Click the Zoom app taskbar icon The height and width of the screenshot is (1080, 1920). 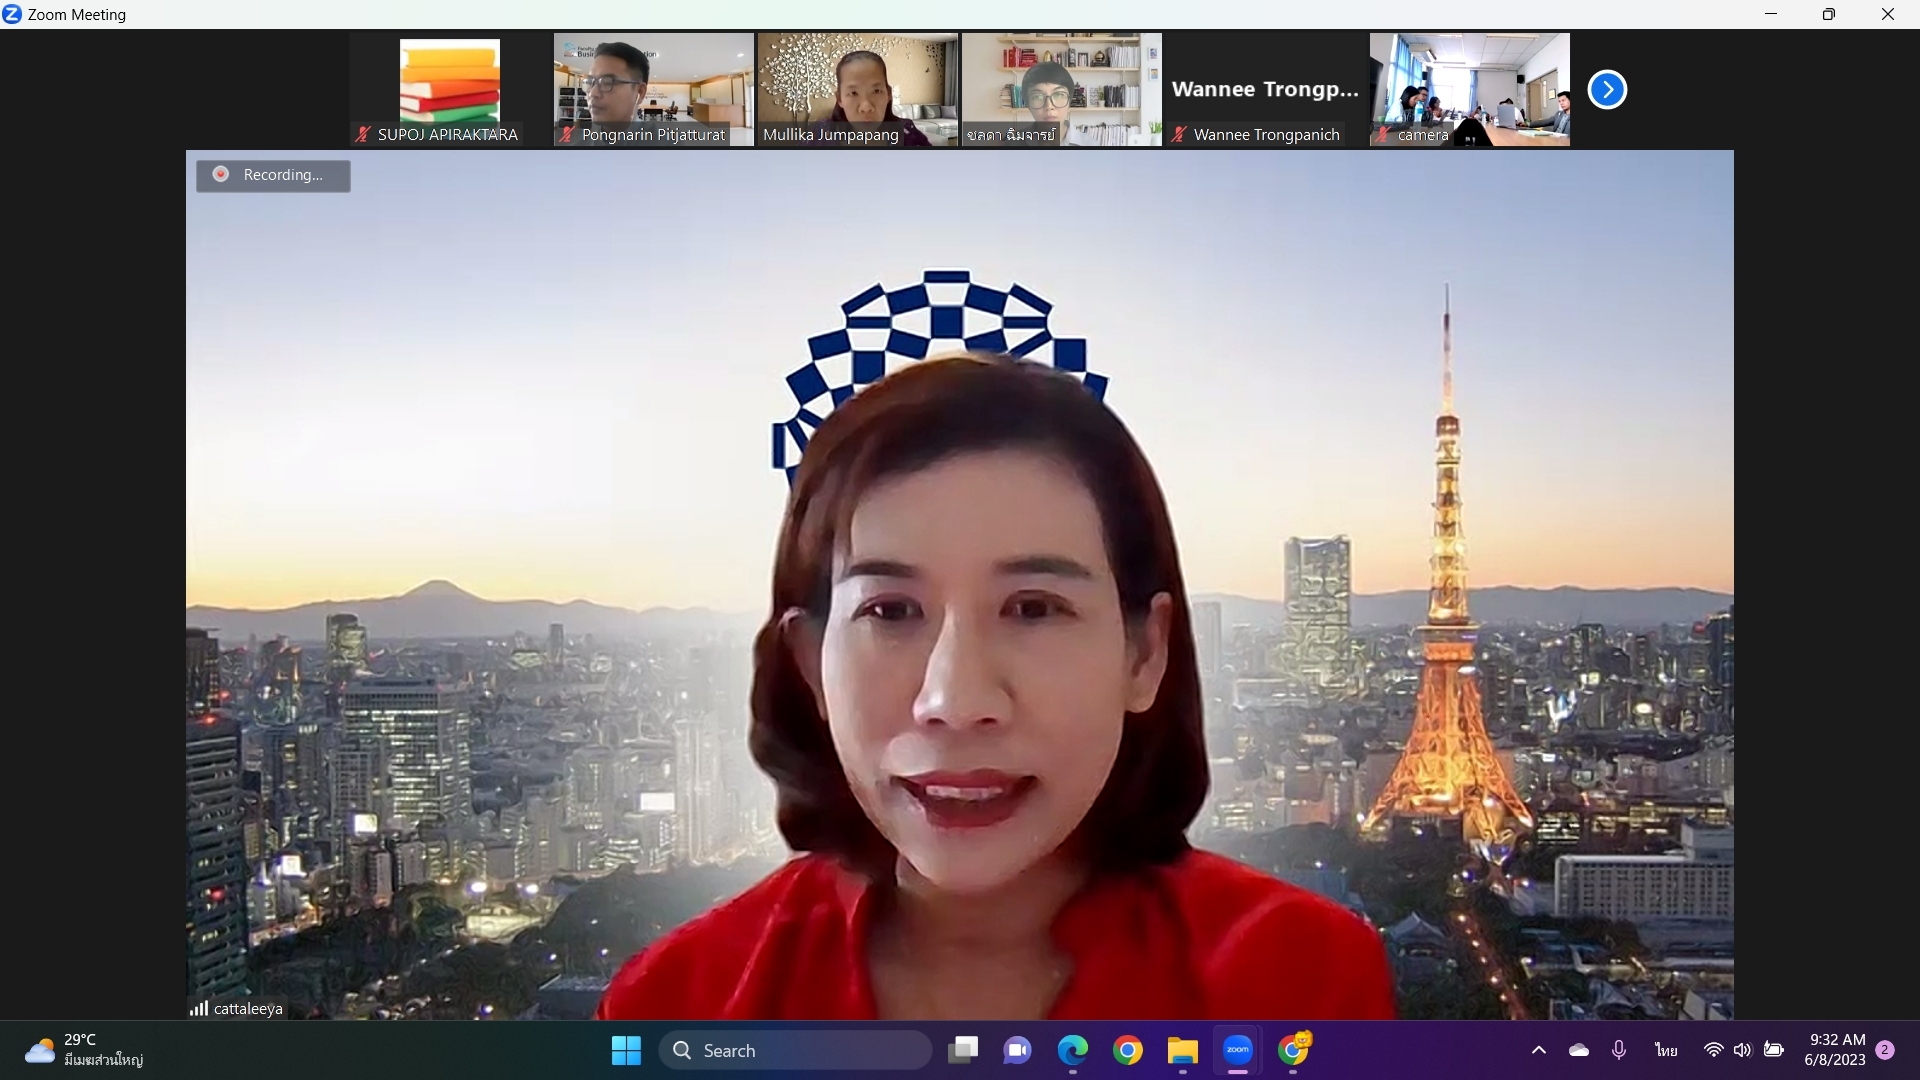pos(1238,1050)
